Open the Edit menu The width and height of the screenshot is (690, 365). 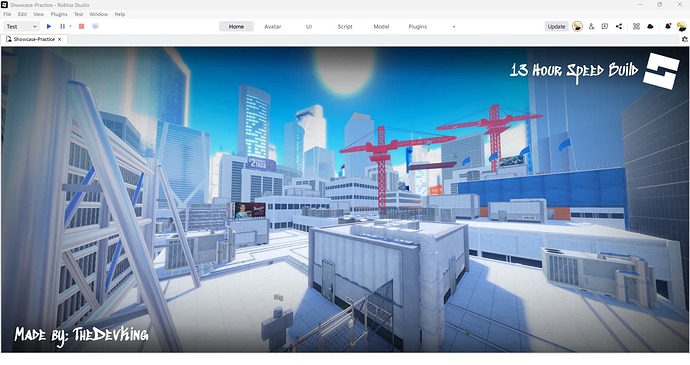(22, 14)
